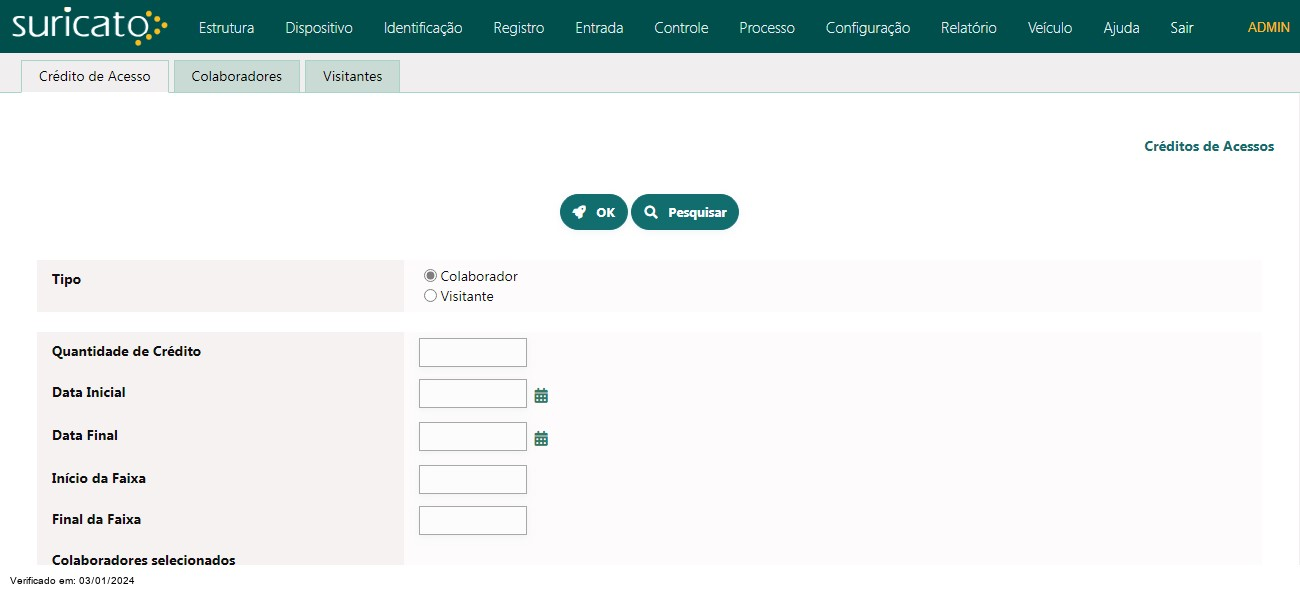1300x595 pixels.
Task: Open the Dispositivo menu
Action: tap(319, 28)
